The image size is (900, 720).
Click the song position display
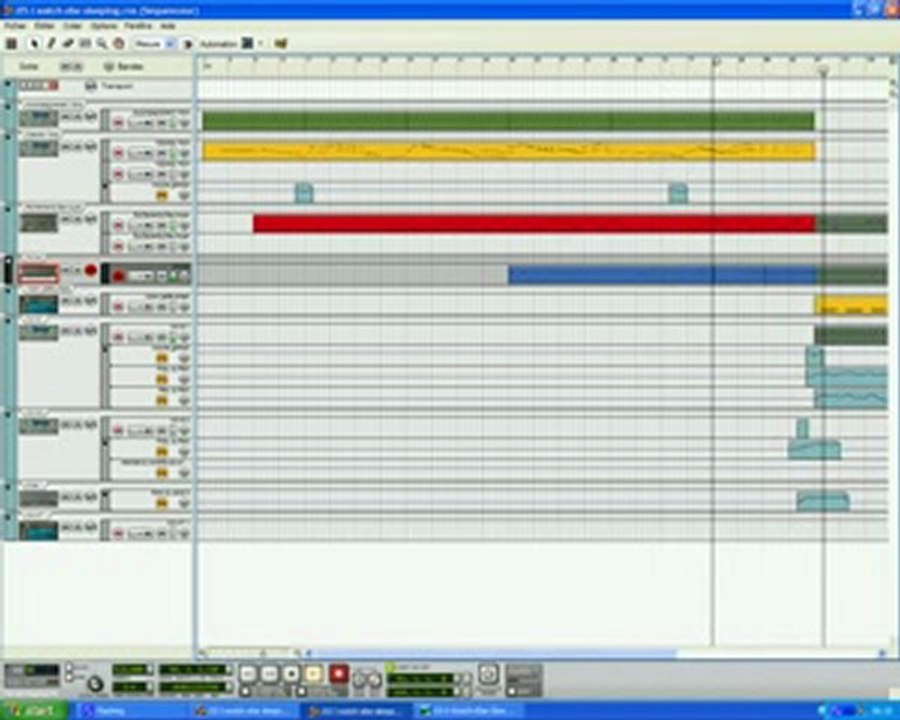193,670
